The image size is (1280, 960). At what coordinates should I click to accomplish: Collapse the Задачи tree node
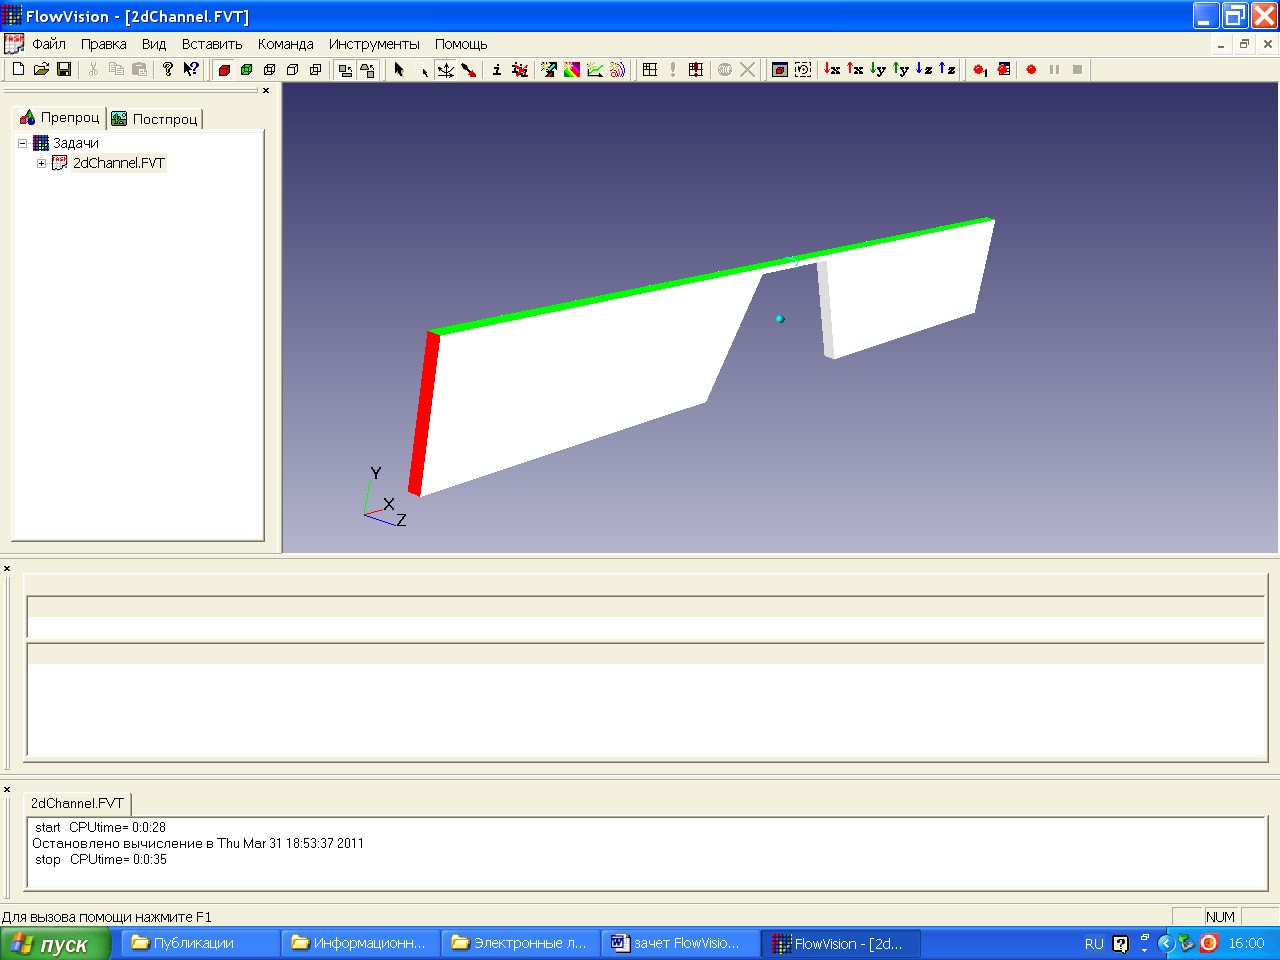(23, 143)
